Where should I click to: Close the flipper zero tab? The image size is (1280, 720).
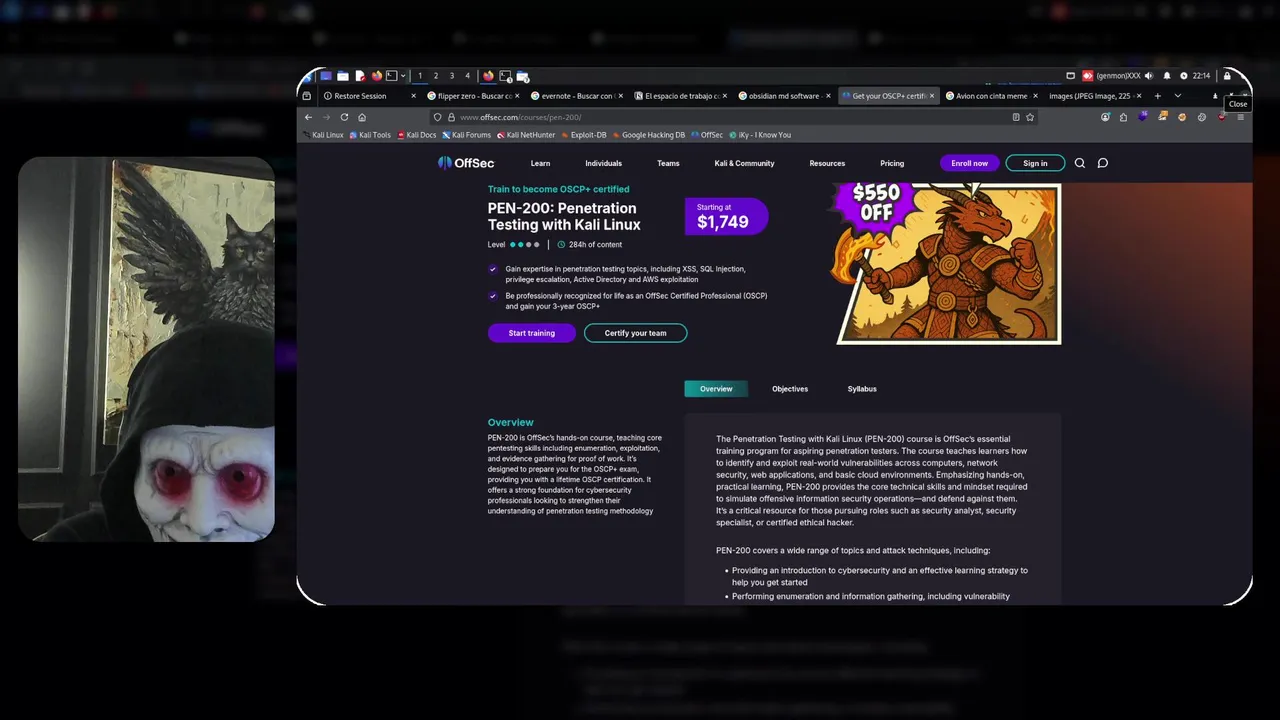[x=517, y=96]
